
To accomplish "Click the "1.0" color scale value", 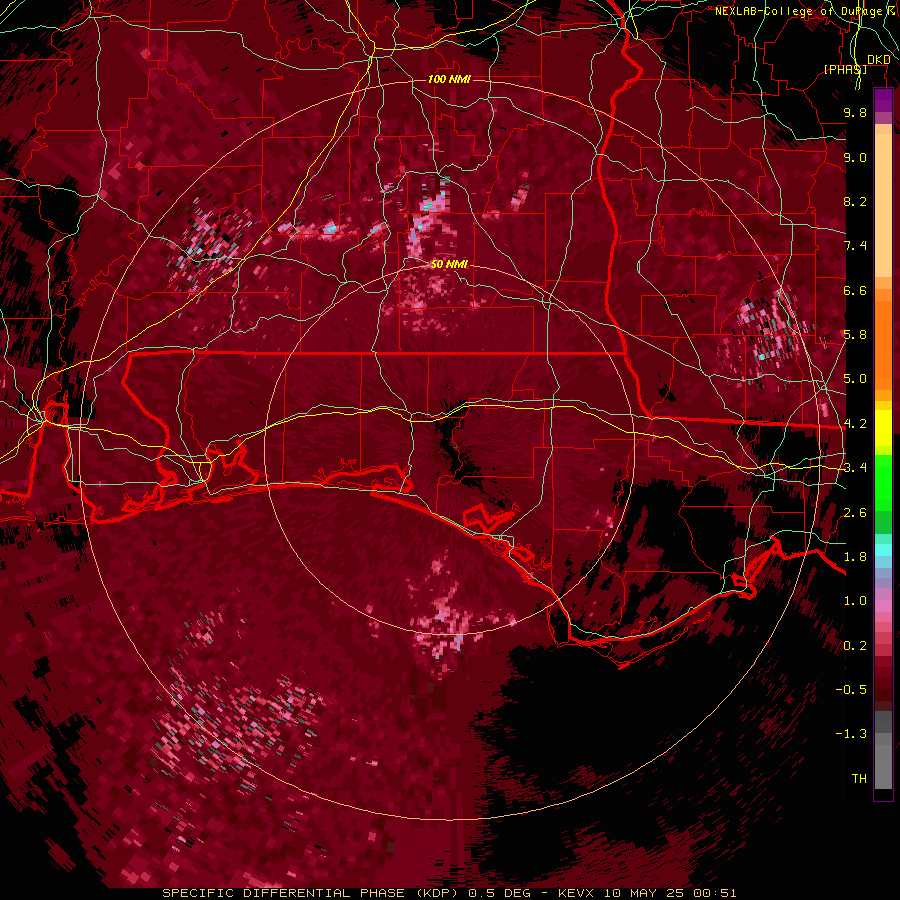I will 855,601.
